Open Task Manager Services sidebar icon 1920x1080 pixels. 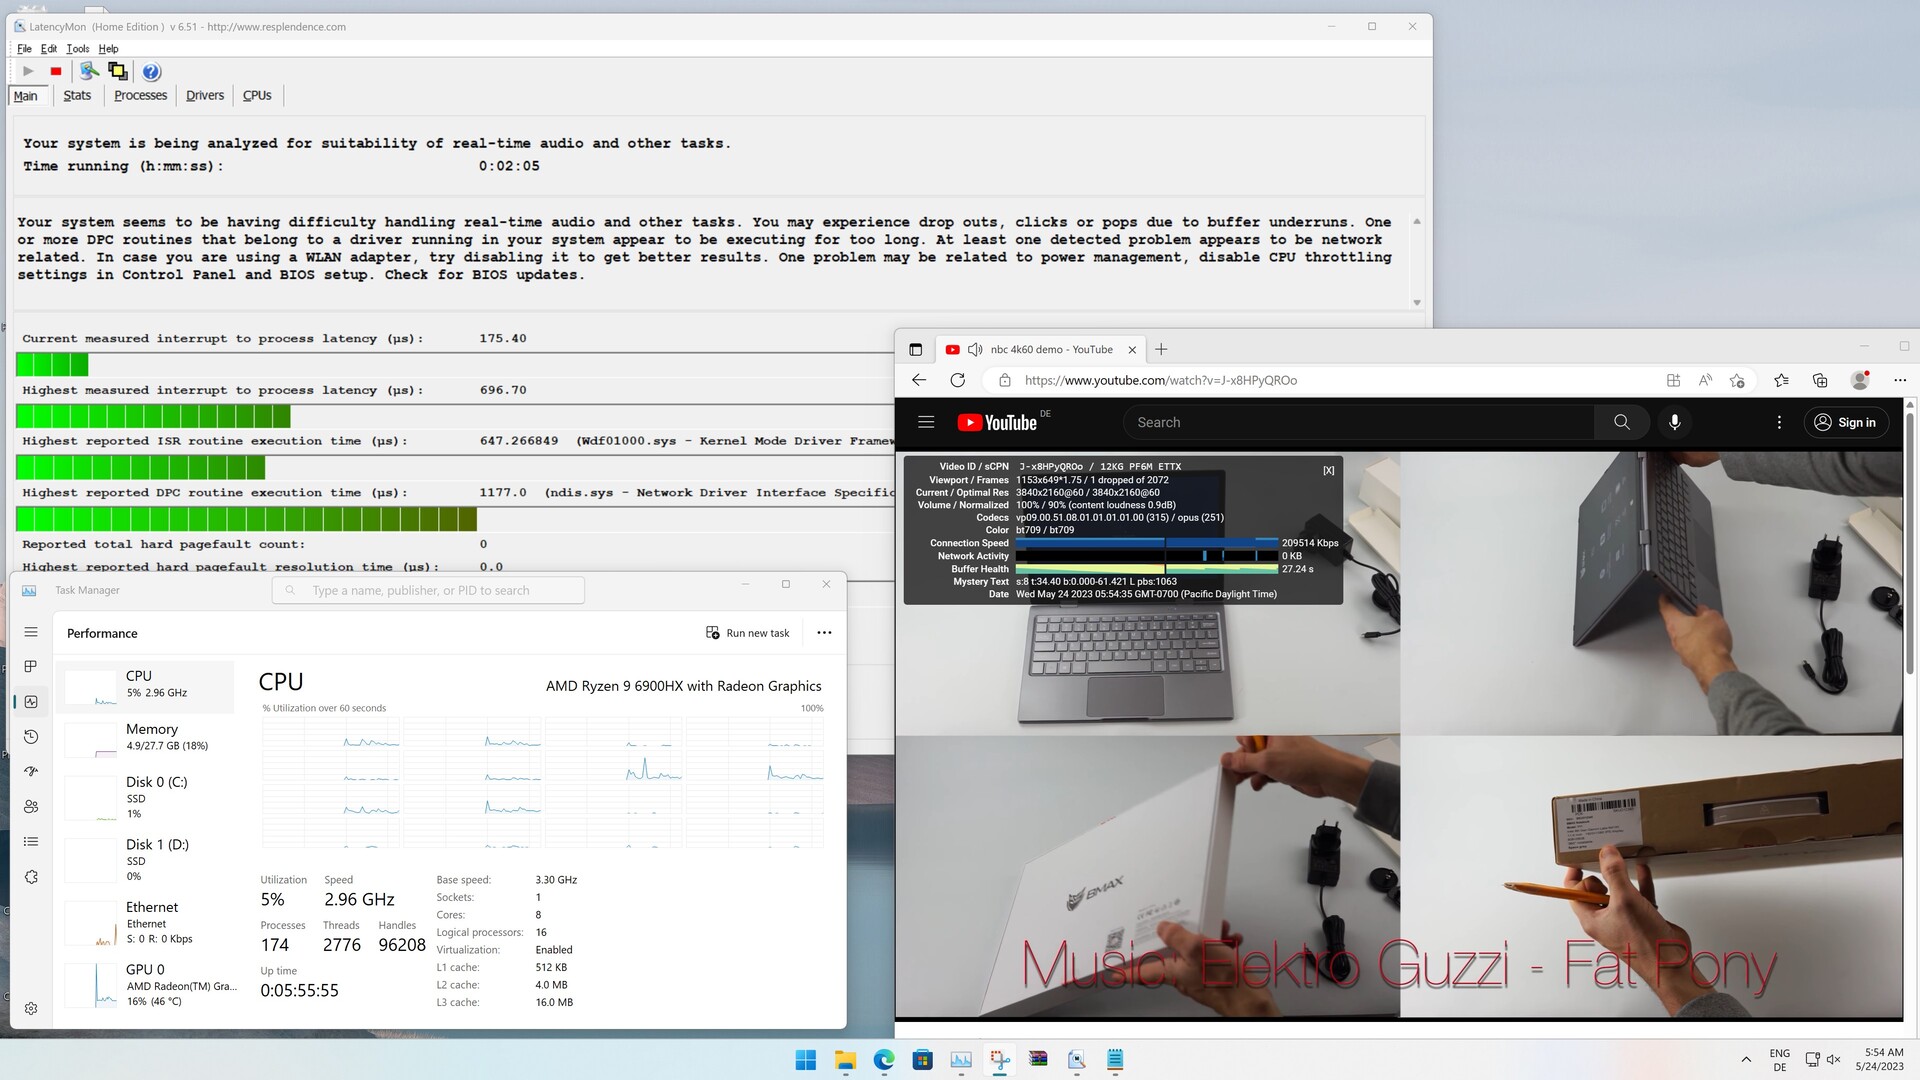[31, 877]
